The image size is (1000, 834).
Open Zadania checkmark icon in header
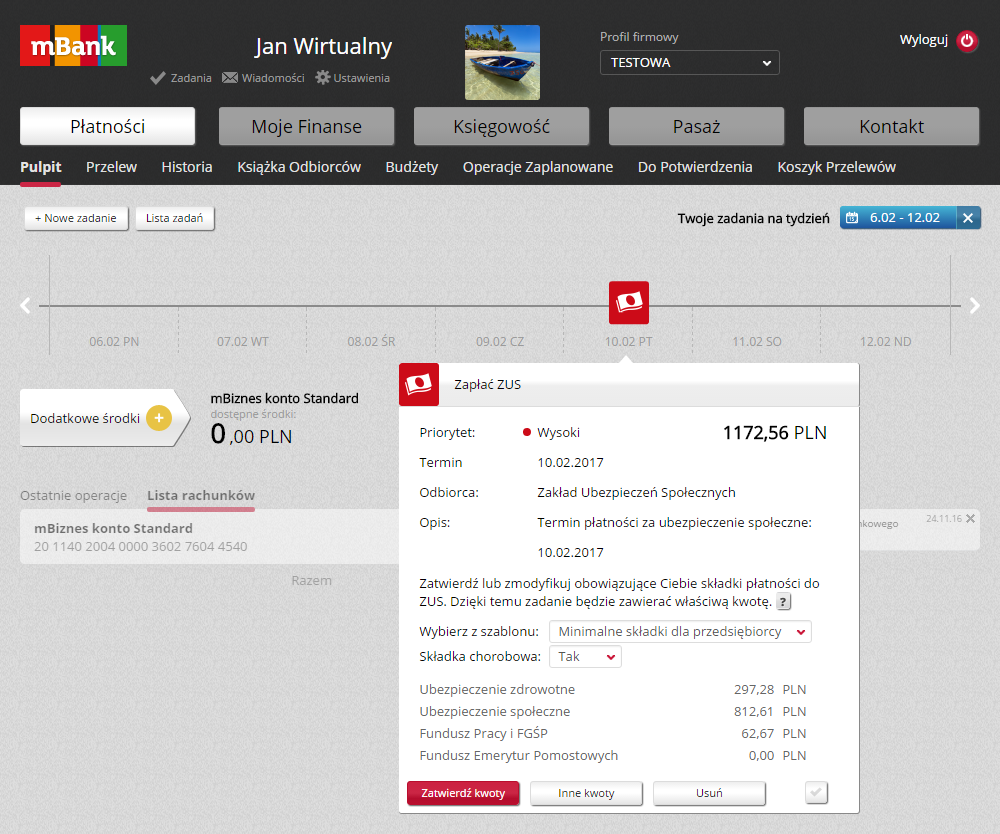[x=158, y=78]
